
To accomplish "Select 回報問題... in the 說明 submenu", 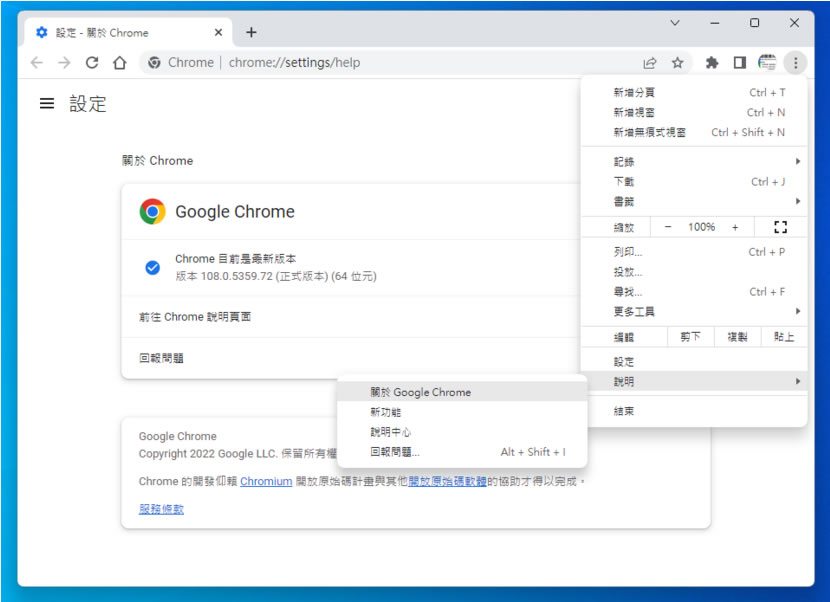I will 462,452.
